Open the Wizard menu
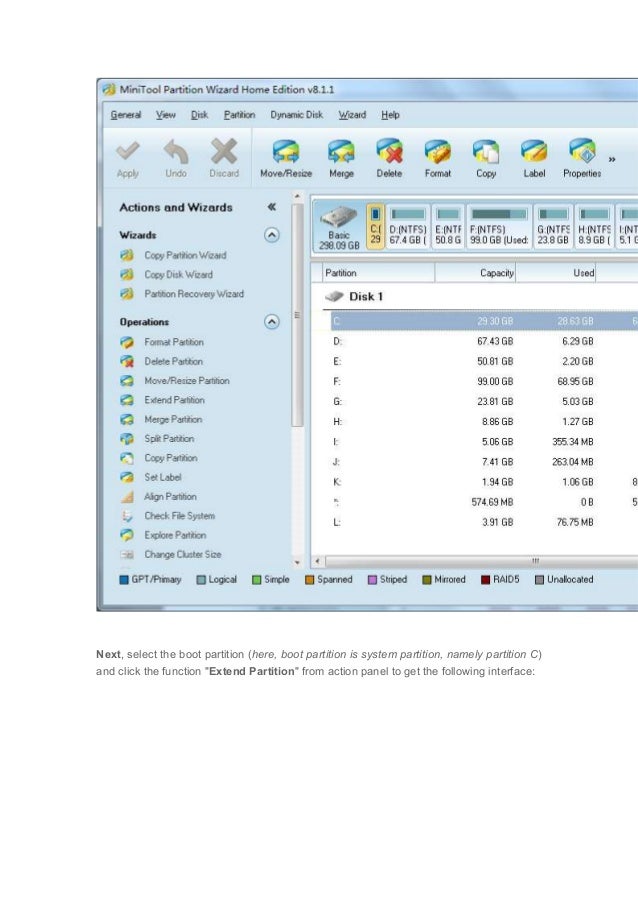 pyautogui.click(x=352, y=115)
